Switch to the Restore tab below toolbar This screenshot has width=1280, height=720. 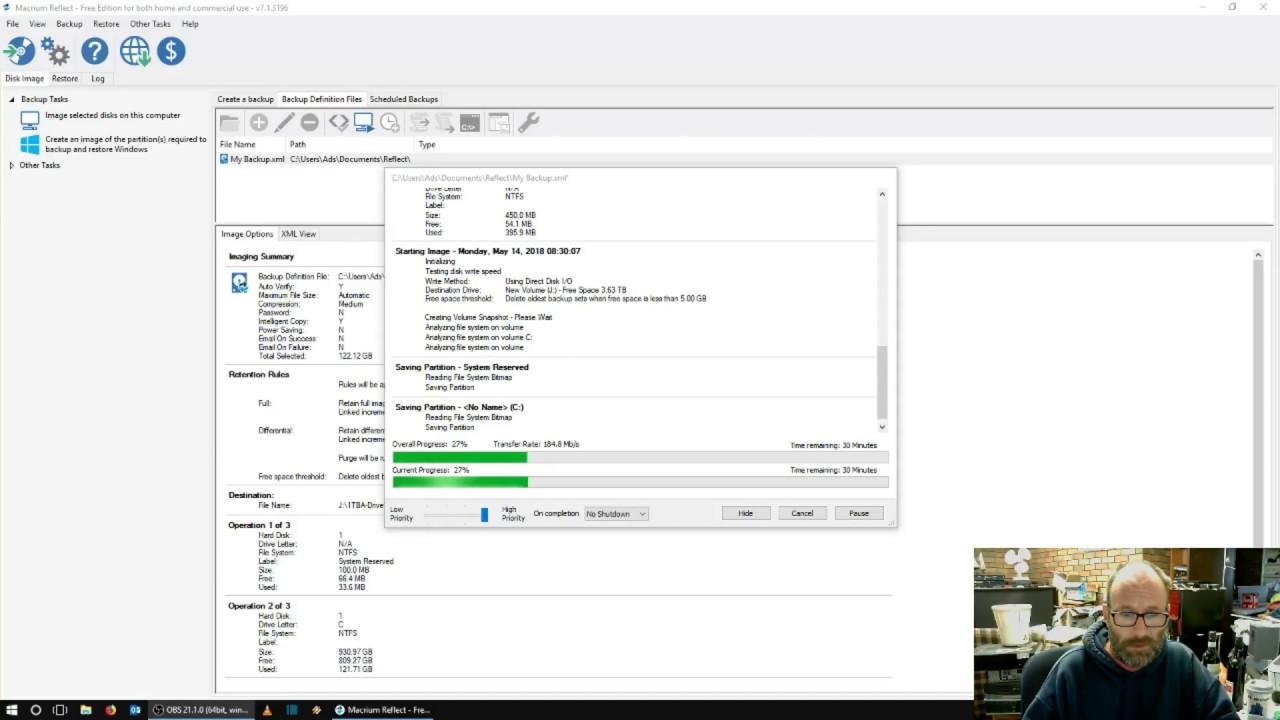[x=65, y=78]
